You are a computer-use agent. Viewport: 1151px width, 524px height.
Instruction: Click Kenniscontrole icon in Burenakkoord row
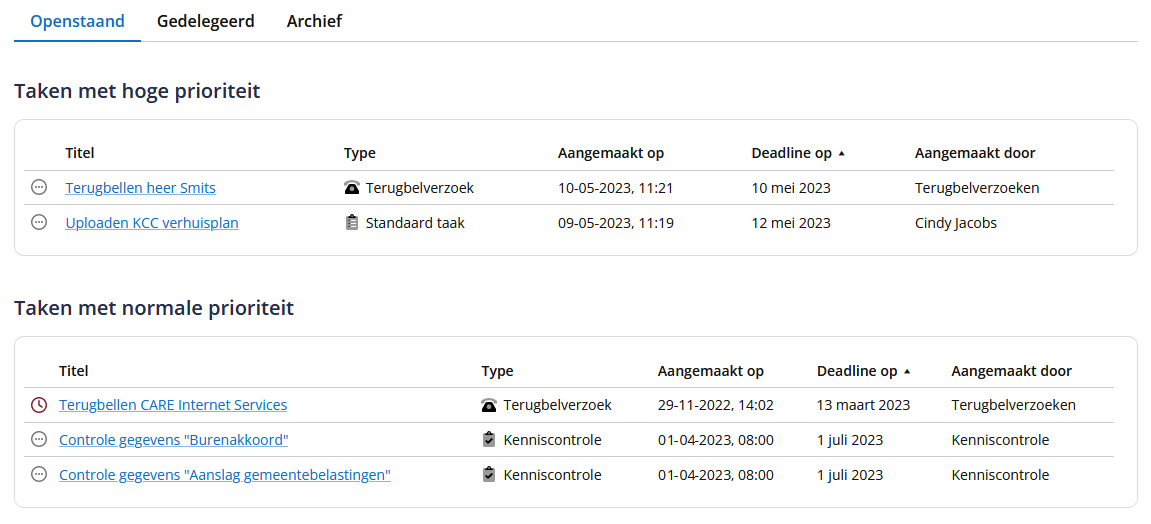click(489, 440)
